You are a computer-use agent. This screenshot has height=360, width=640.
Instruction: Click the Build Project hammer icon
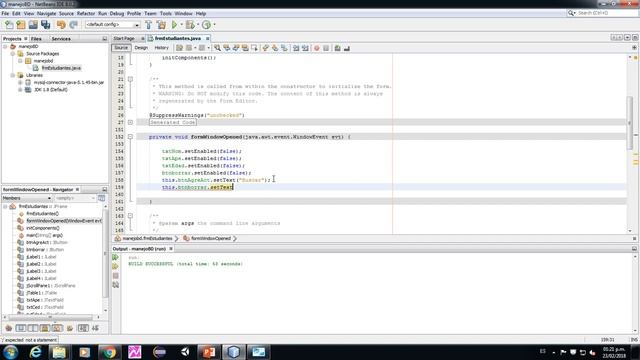click(x=149, y=25)
